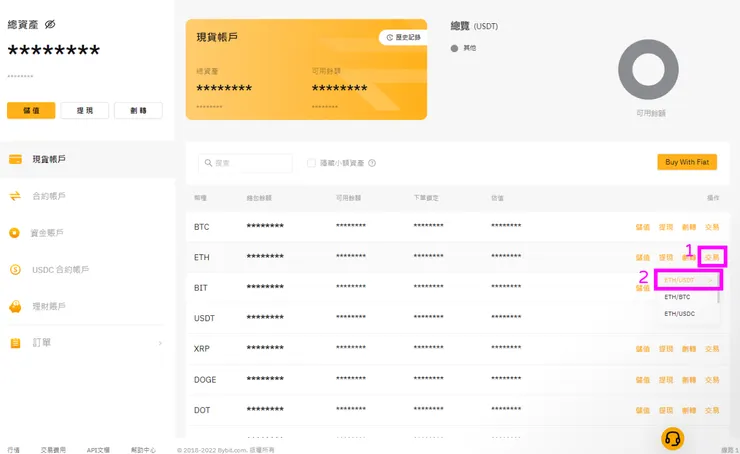
Task: Click 儲值 in the BTC row
Action: [642, 227]
